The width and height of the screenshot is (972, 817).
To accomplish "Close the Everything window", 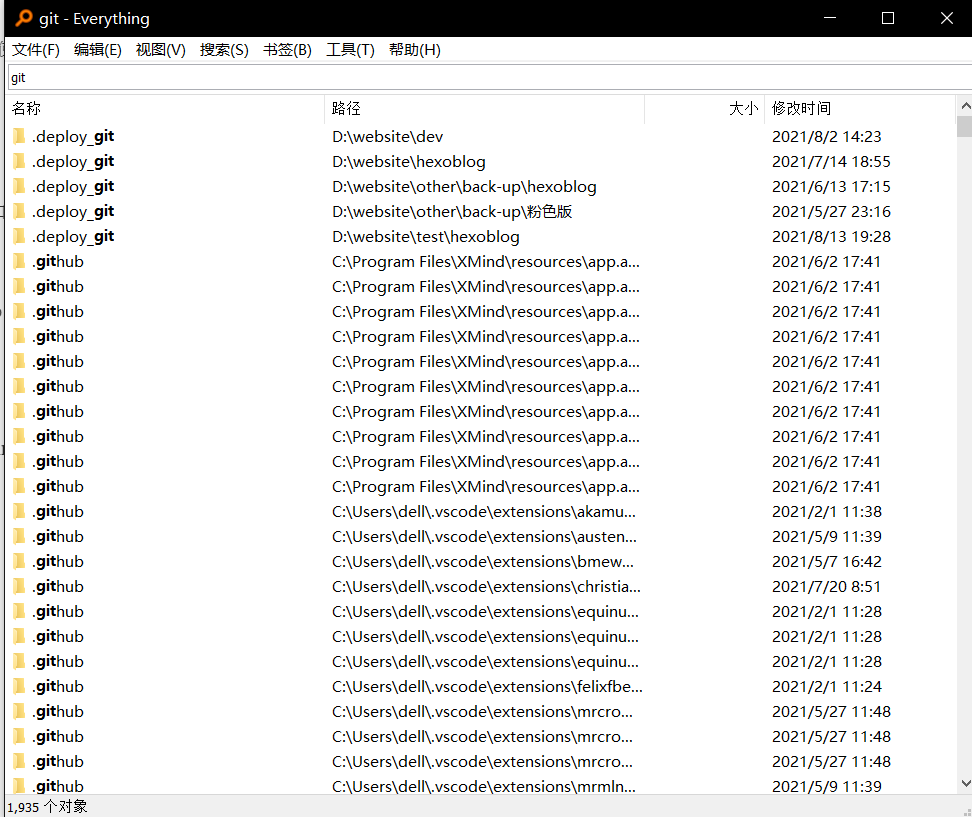I will pos(946,18).
